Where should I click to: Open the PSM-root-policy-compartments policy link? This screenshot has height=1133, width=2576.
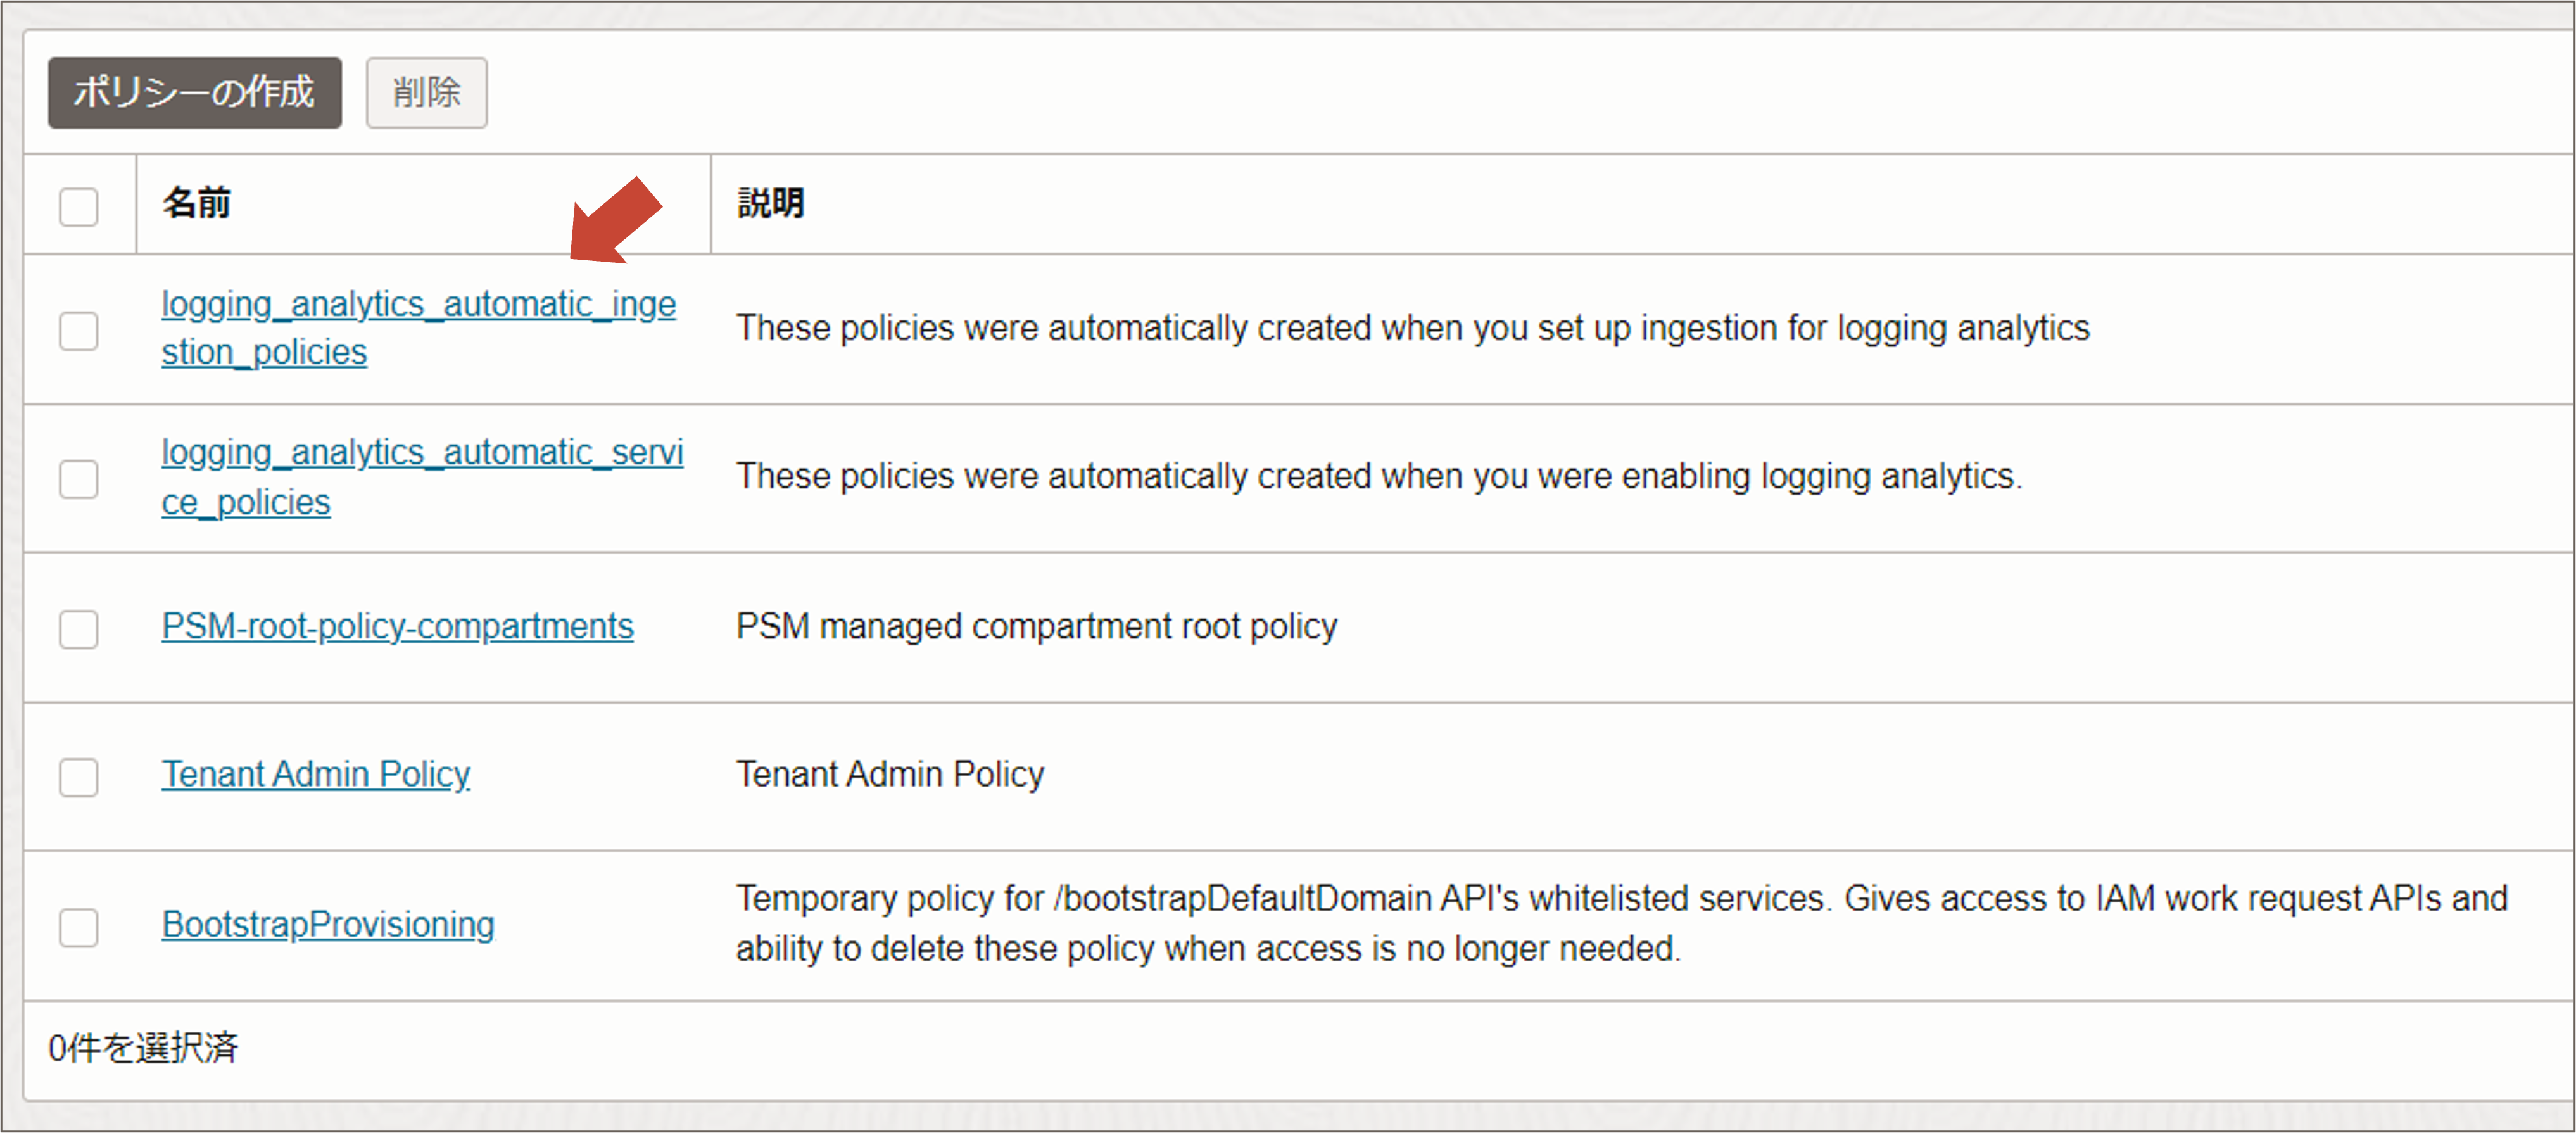pyautogui.click(x=397, y=627)
